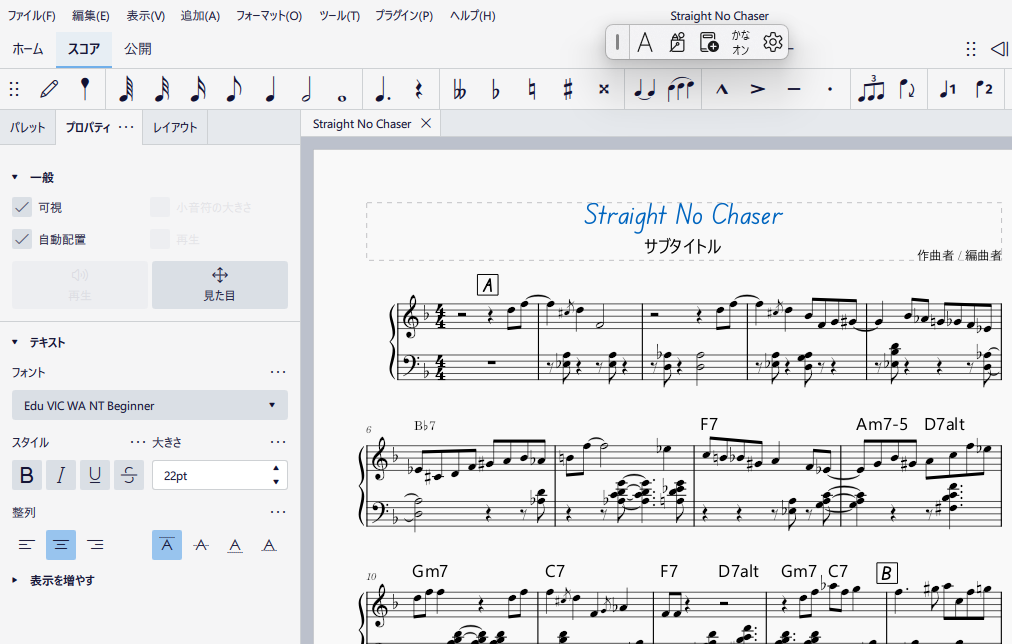
Task: Switch to the レイアウト panel tab
Action: (x=175, y=127)
